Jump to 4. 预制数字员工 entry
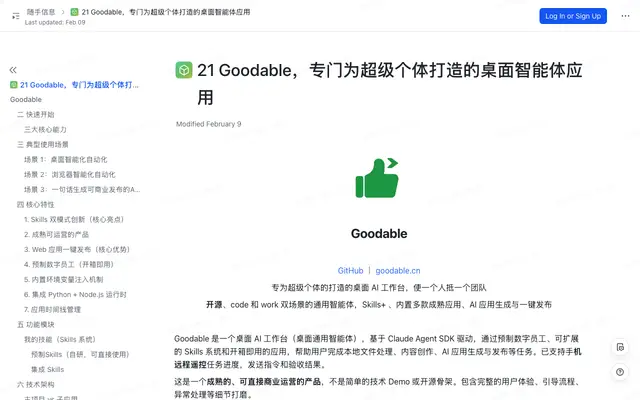 (69, 264)
